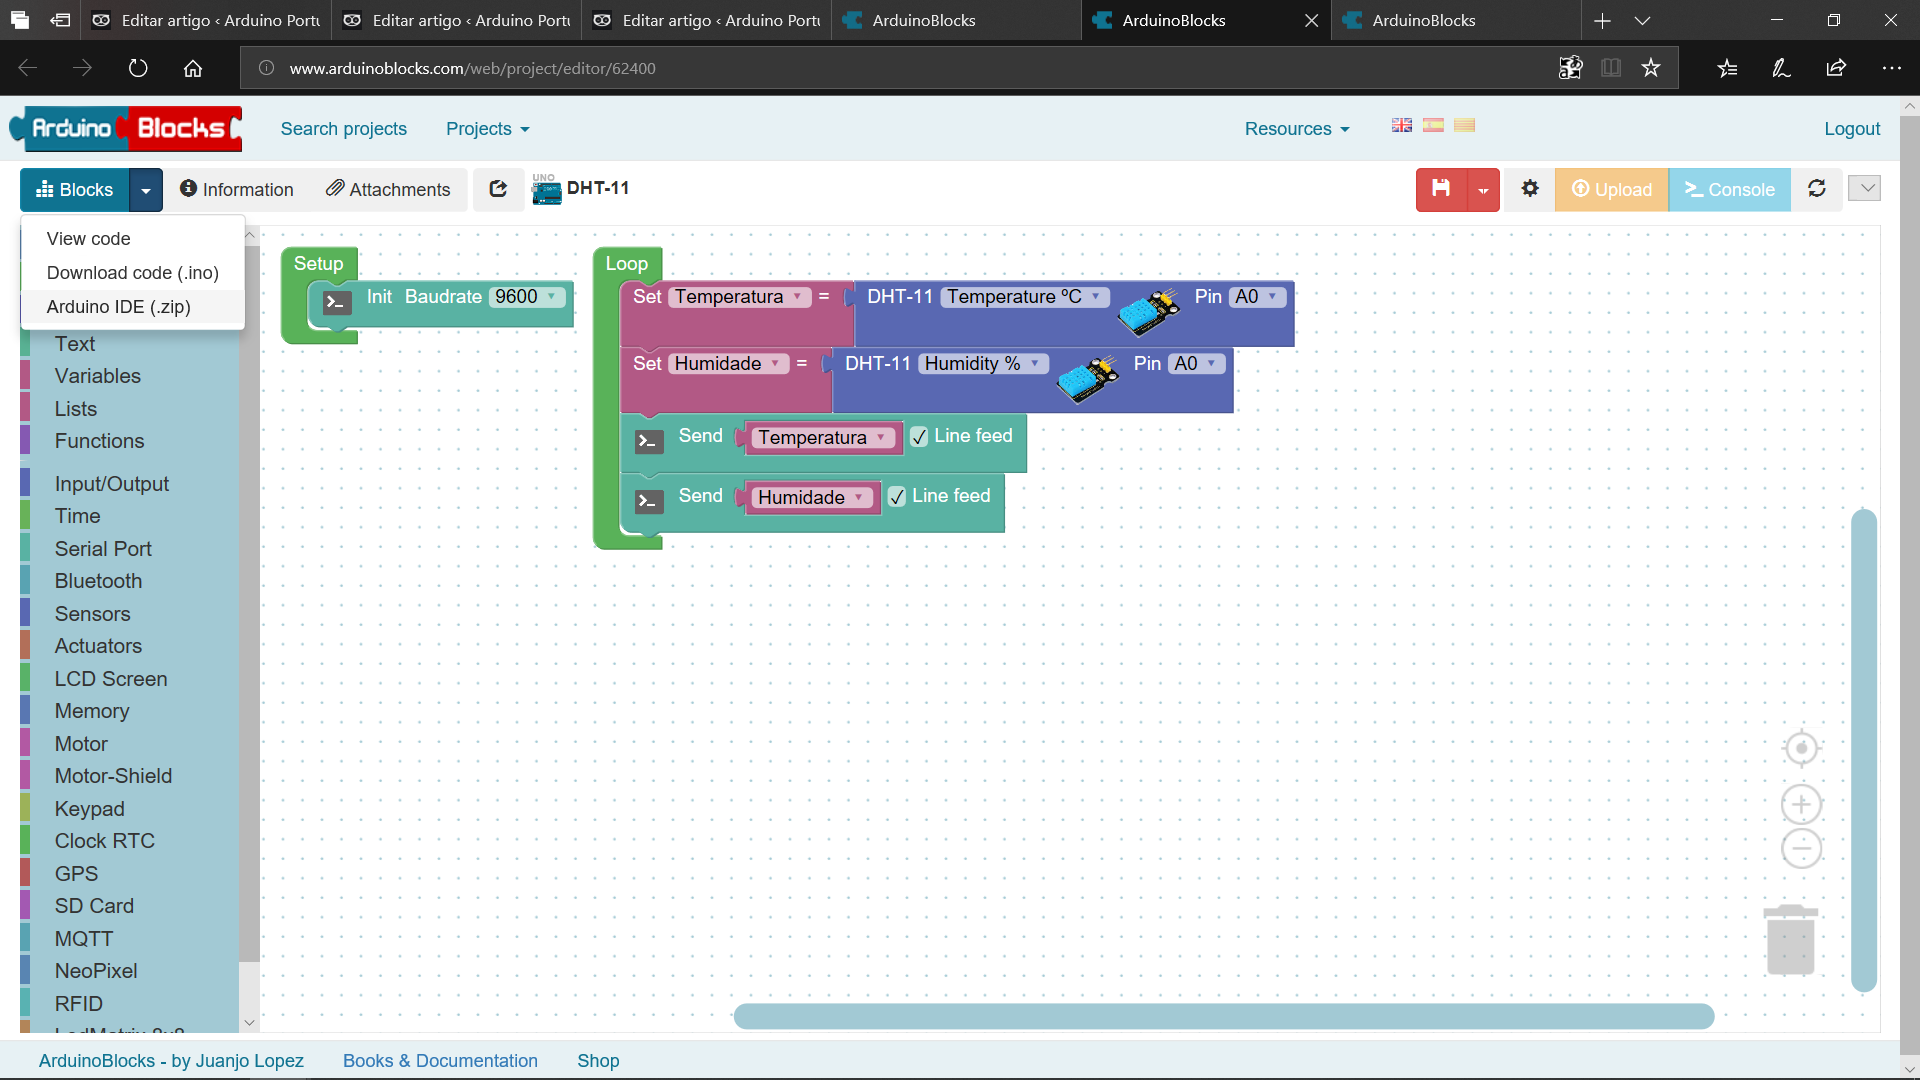Expand the save options dropdown arrow

coord(1483,190)
